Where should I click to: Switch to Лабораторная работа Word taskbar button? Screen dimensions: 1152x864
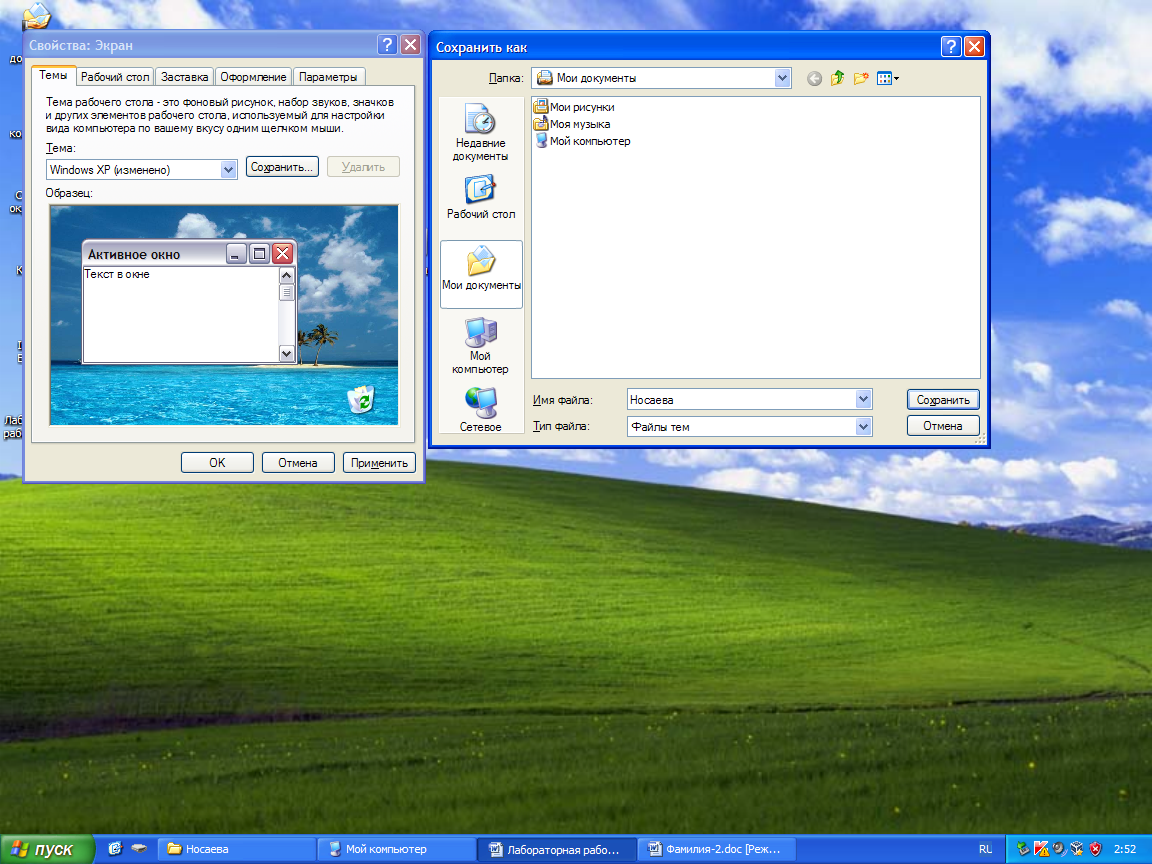point(556,849)
